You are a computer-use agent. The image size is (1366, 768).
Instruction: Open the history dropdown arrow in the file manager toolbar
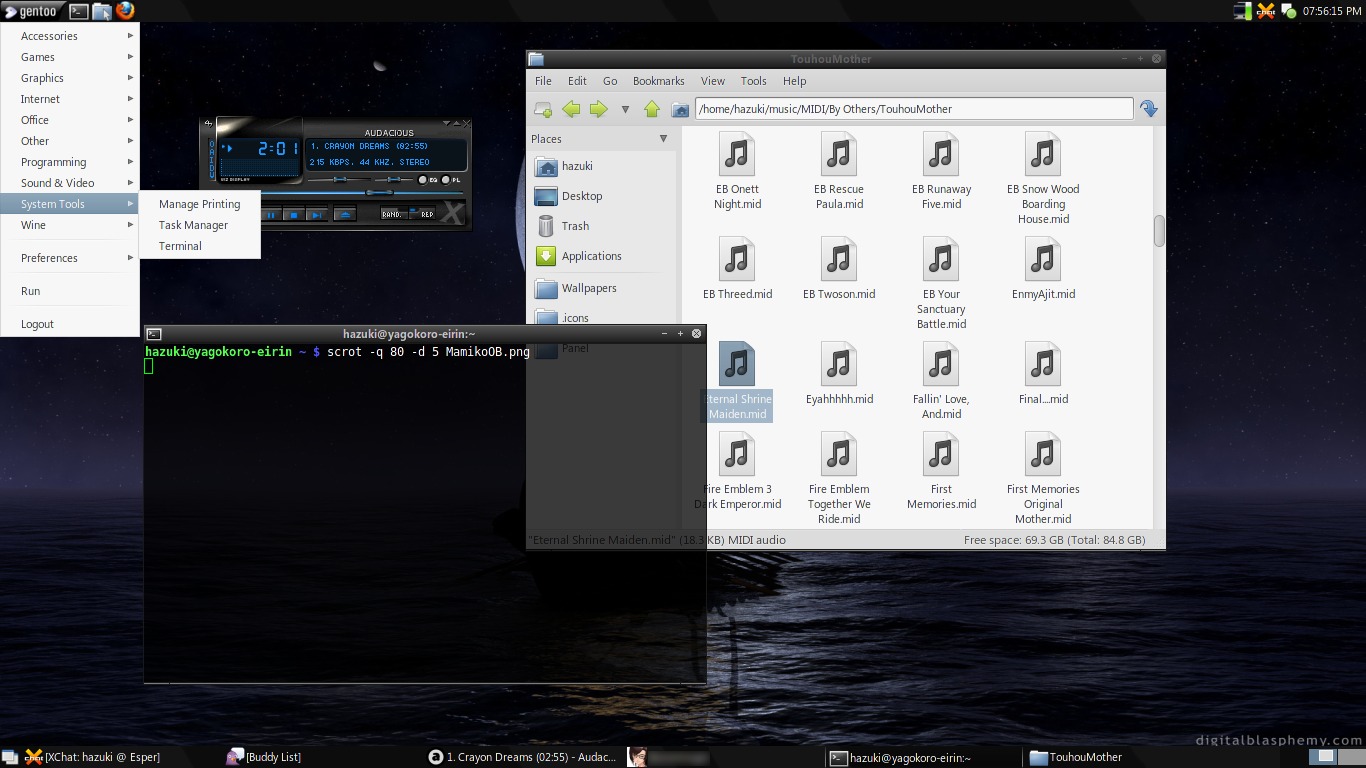point(625,109)
